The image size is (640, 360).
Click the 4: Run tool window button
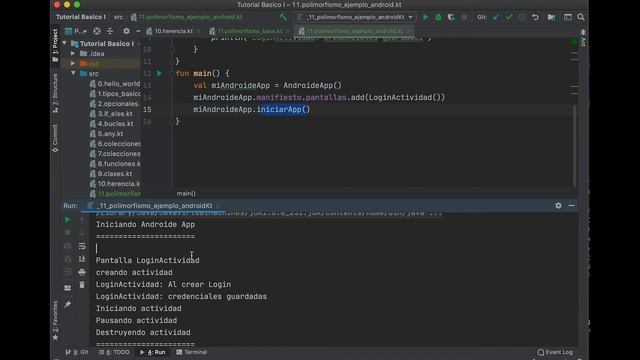[x=153, y=352]
